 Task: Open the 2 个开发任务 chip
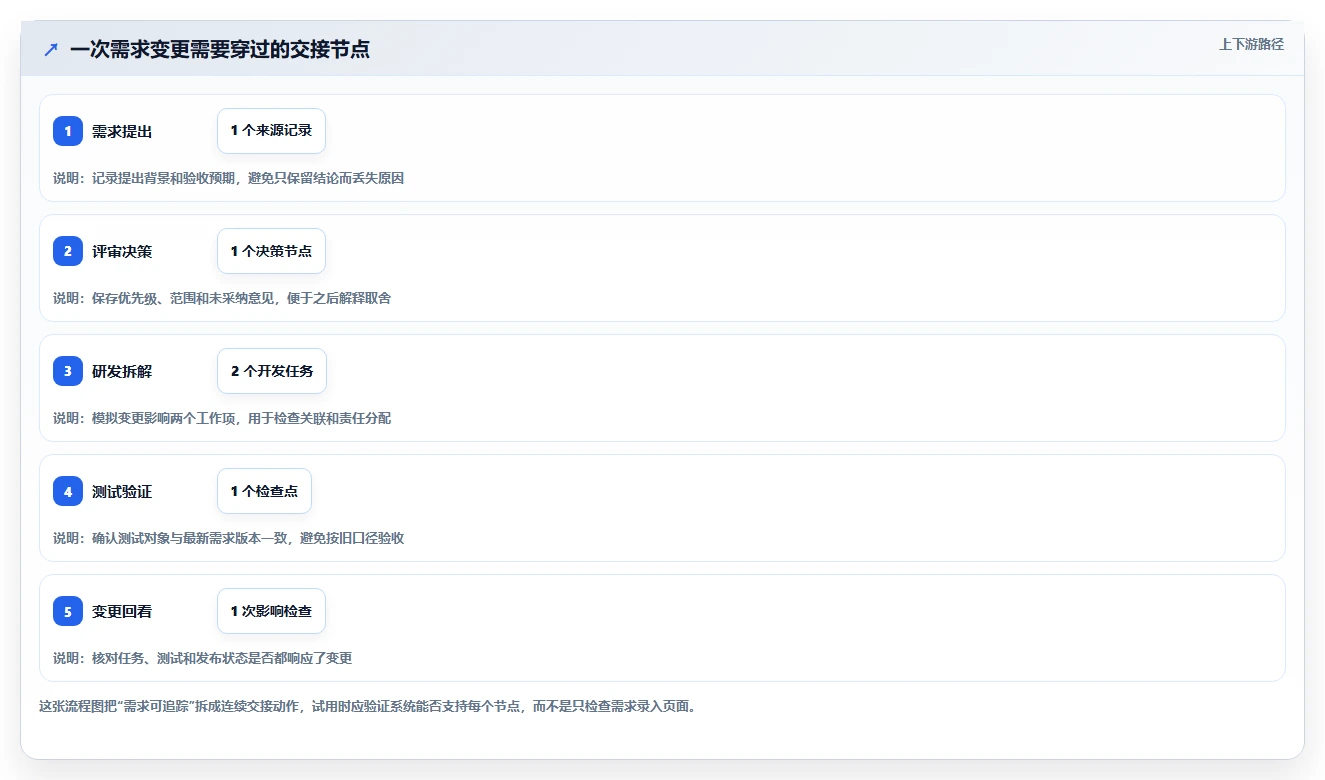point(272,371)
